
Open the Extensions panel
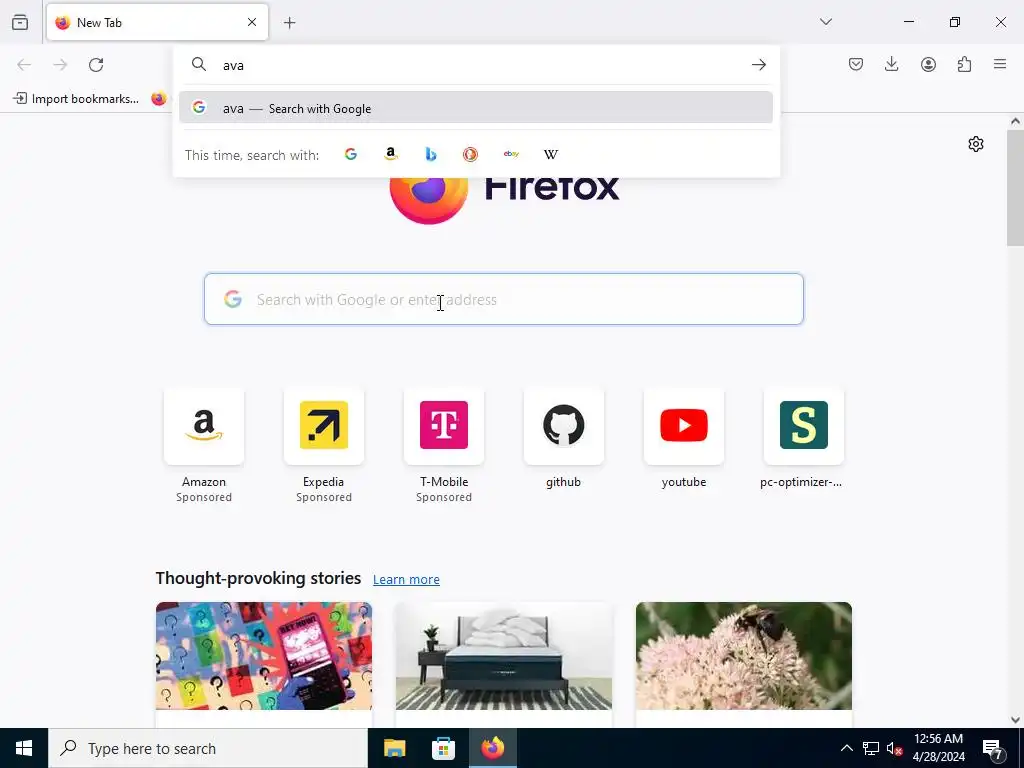point(965,64)
